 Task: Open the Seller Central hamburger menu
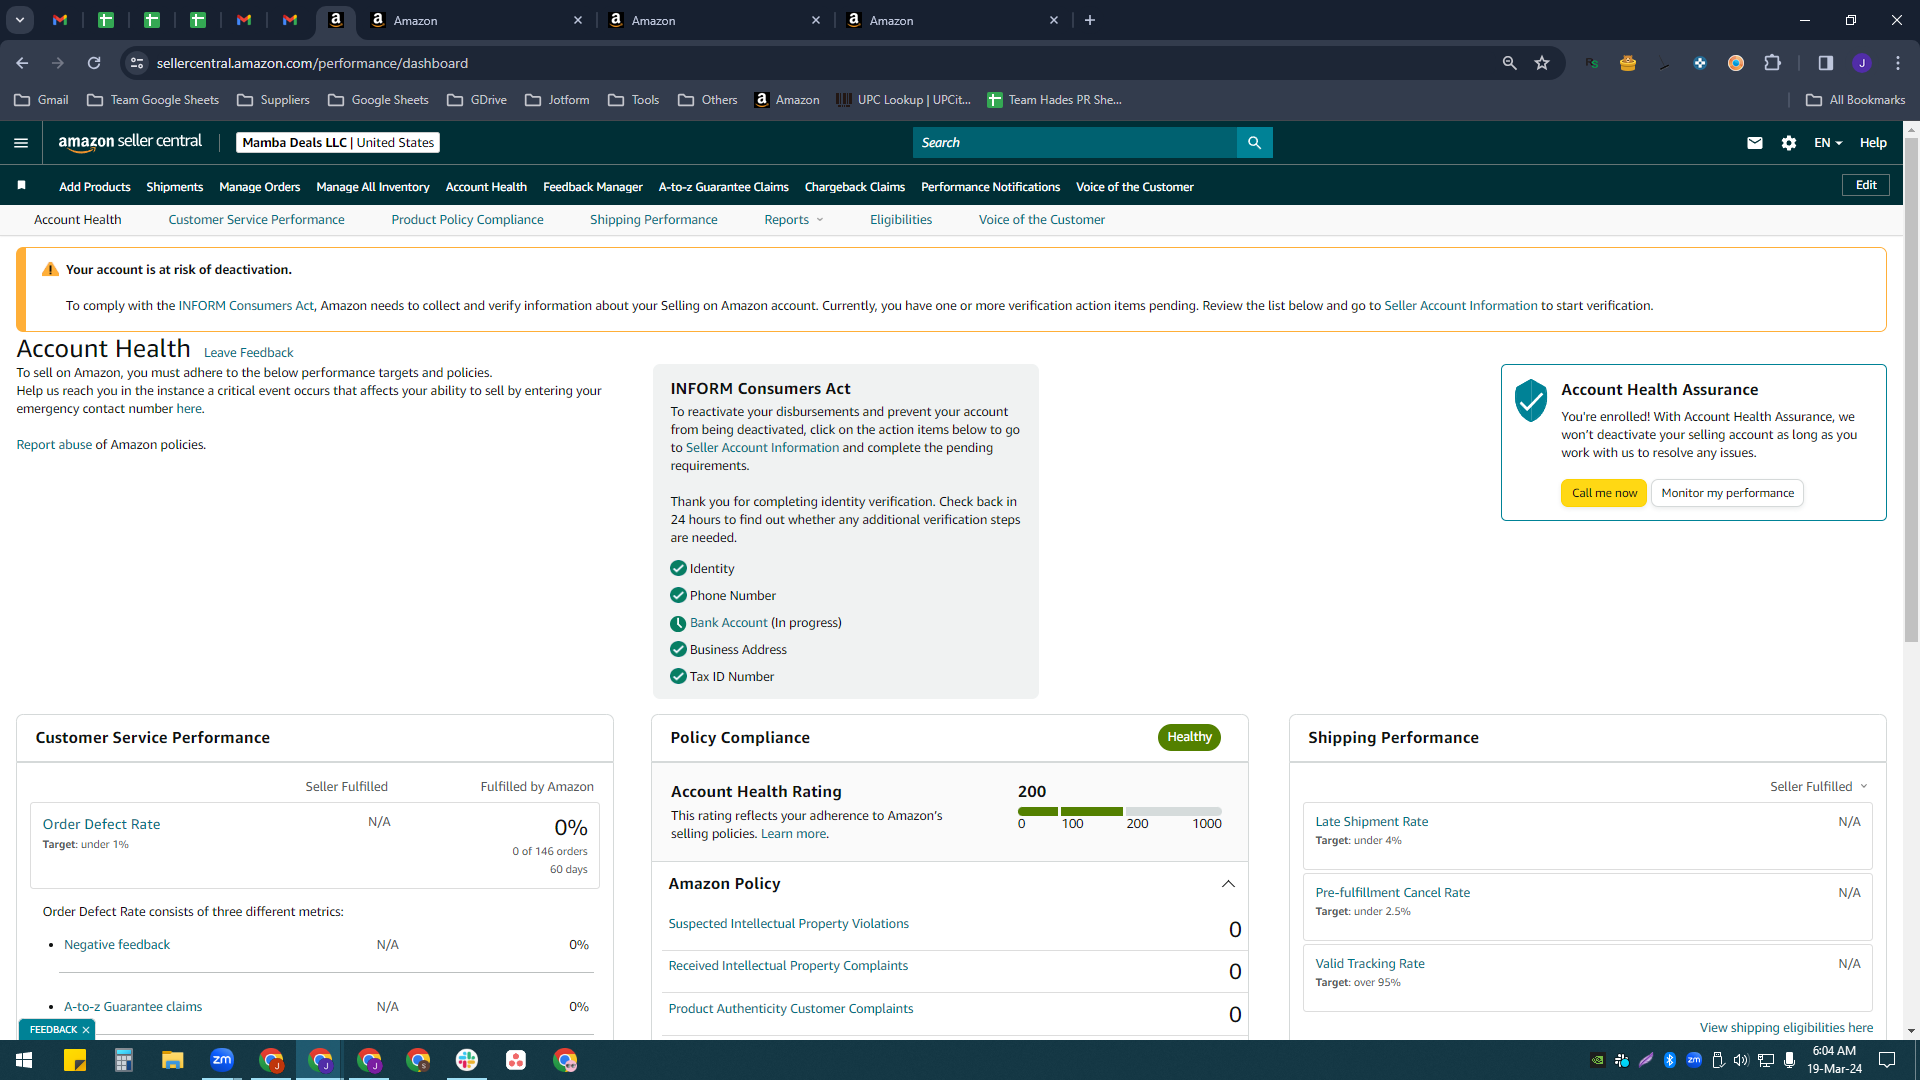click(x=21, y=143)
